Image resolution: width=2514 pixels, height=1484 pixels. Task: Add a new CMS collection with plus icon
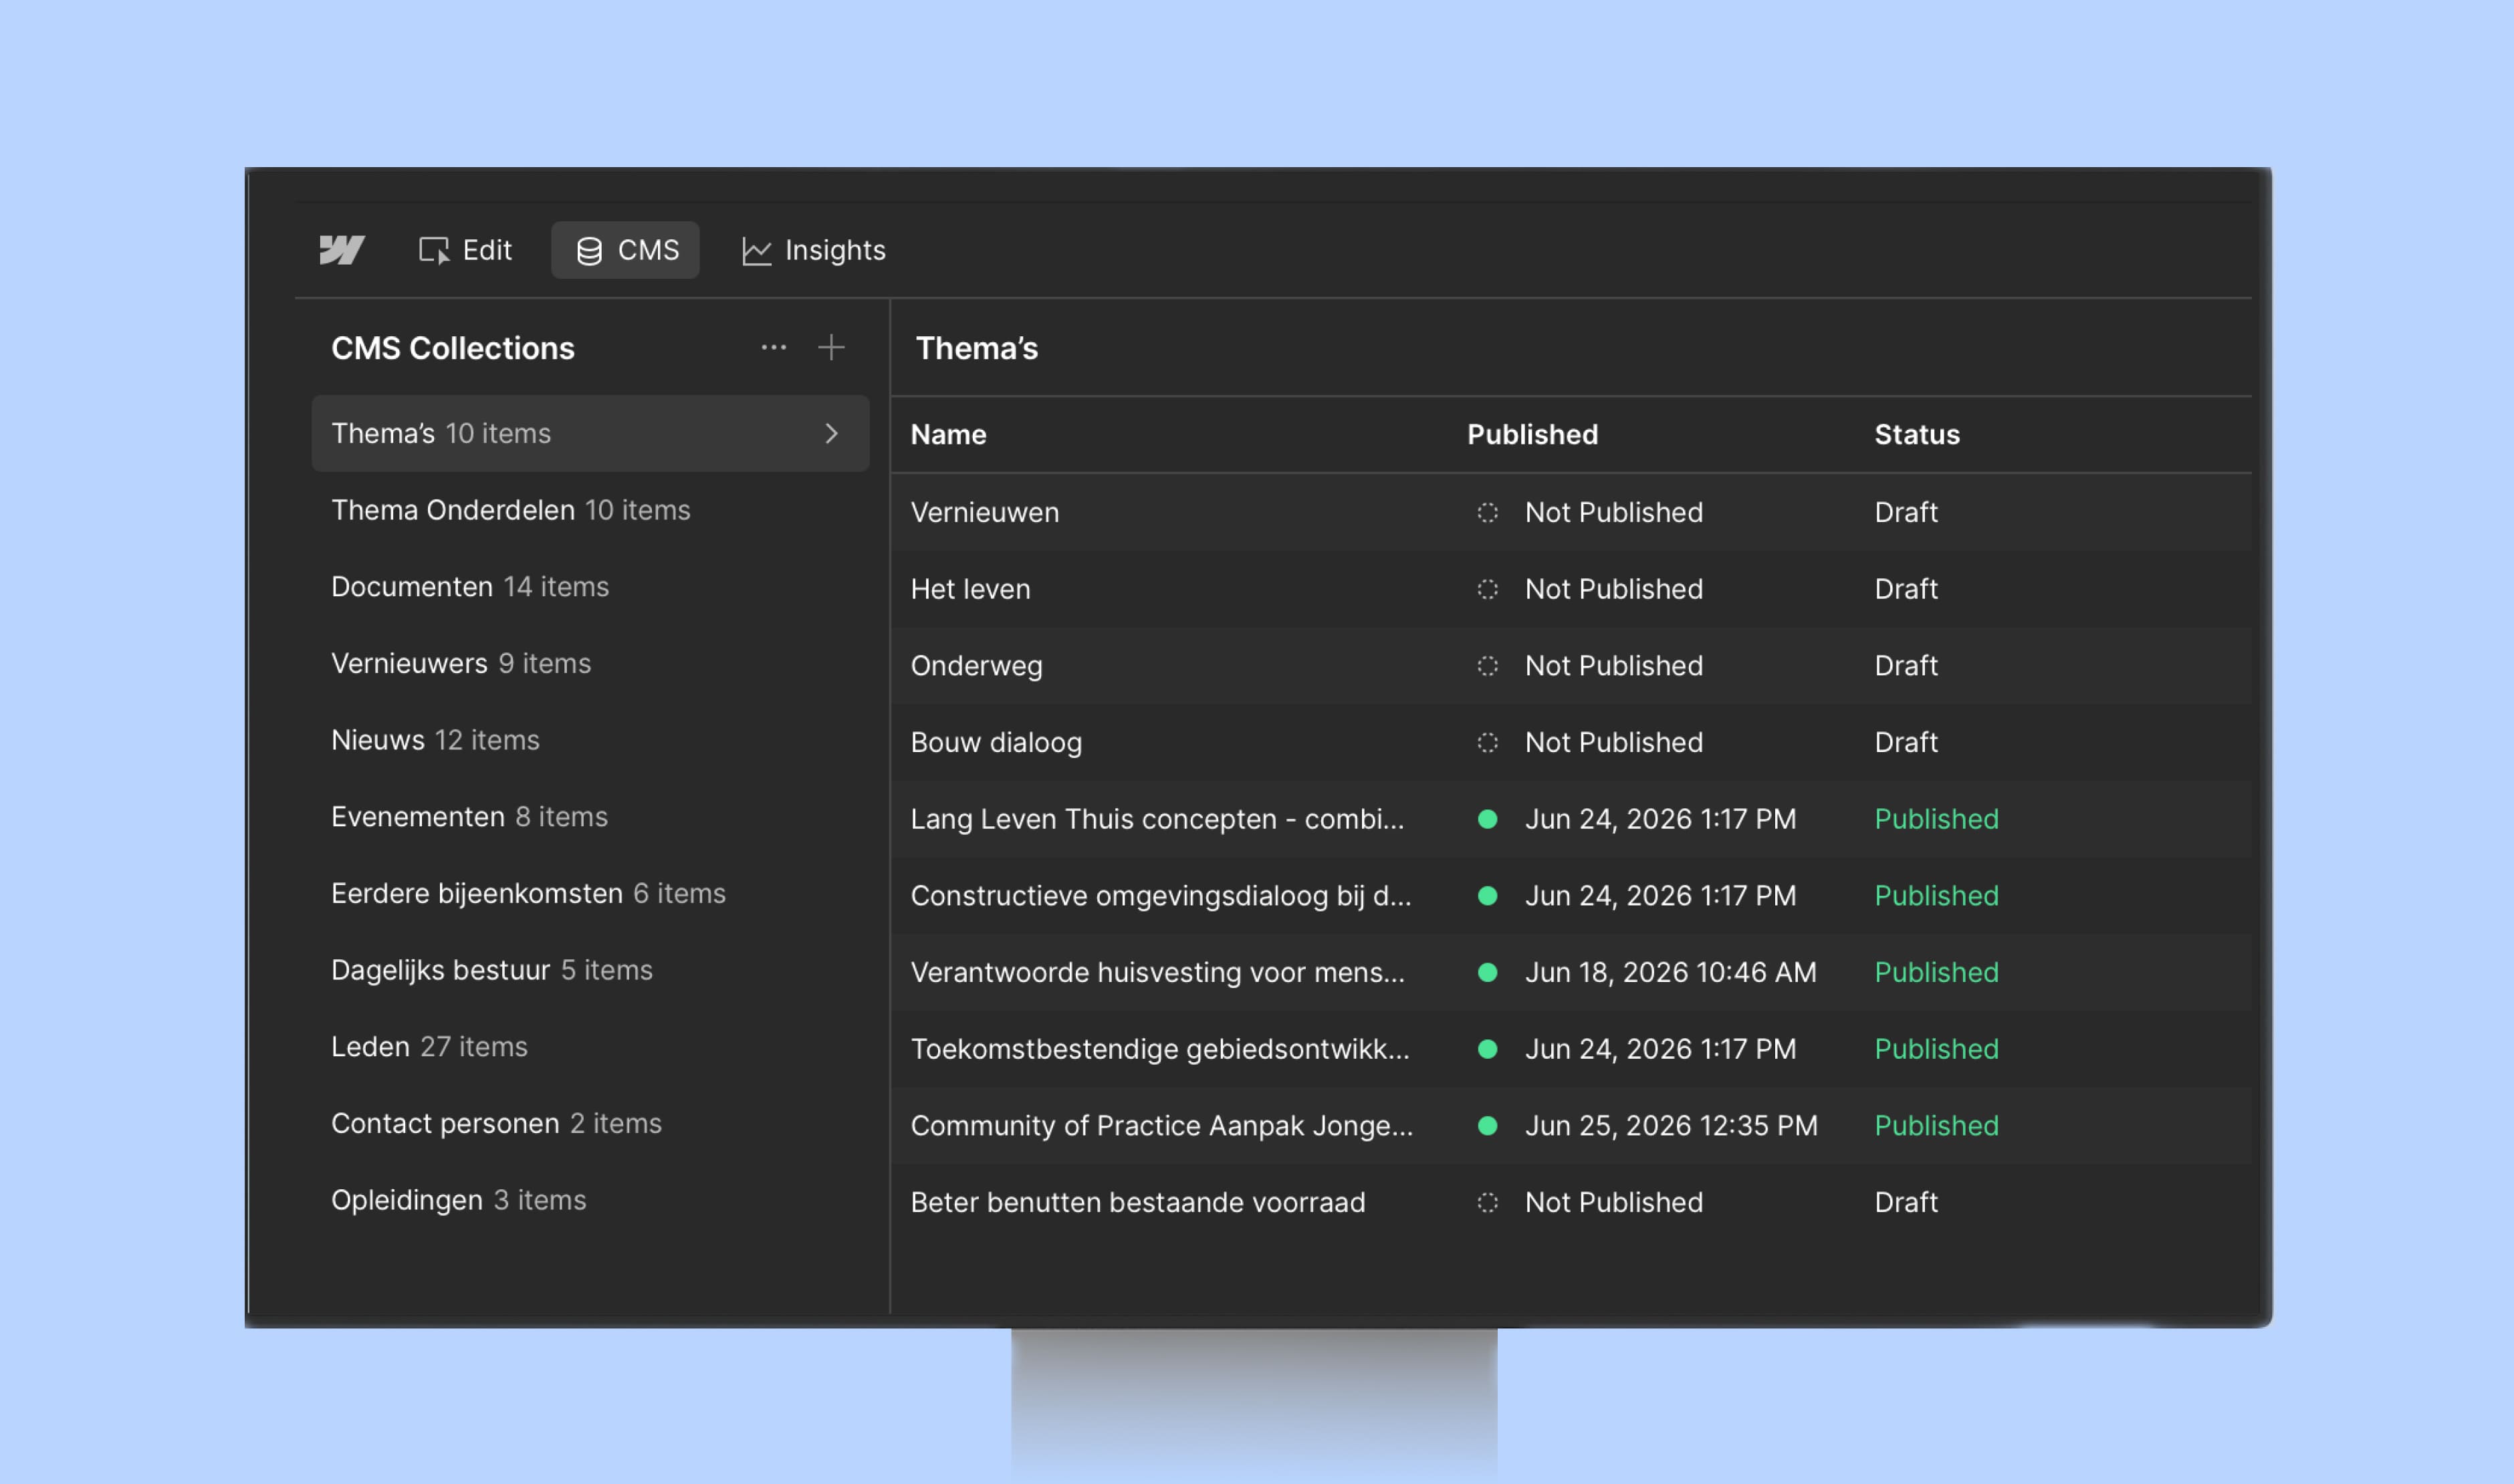pos(831,348)
